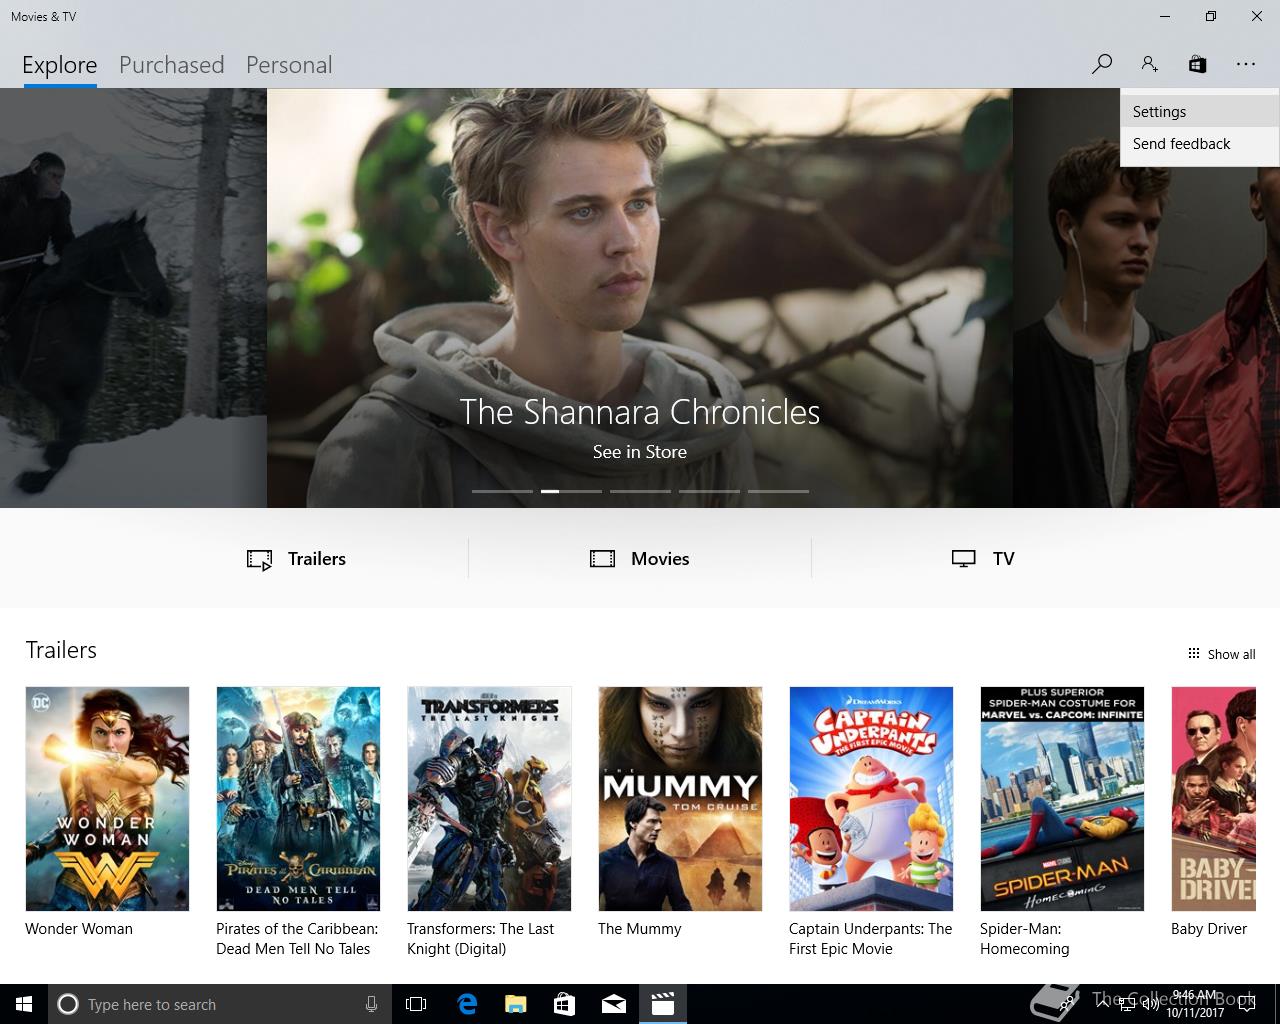Viewport: 1280px width, 1024px height.
Task: Open The Shannara Chronicles title
Action: pos(640,412)
